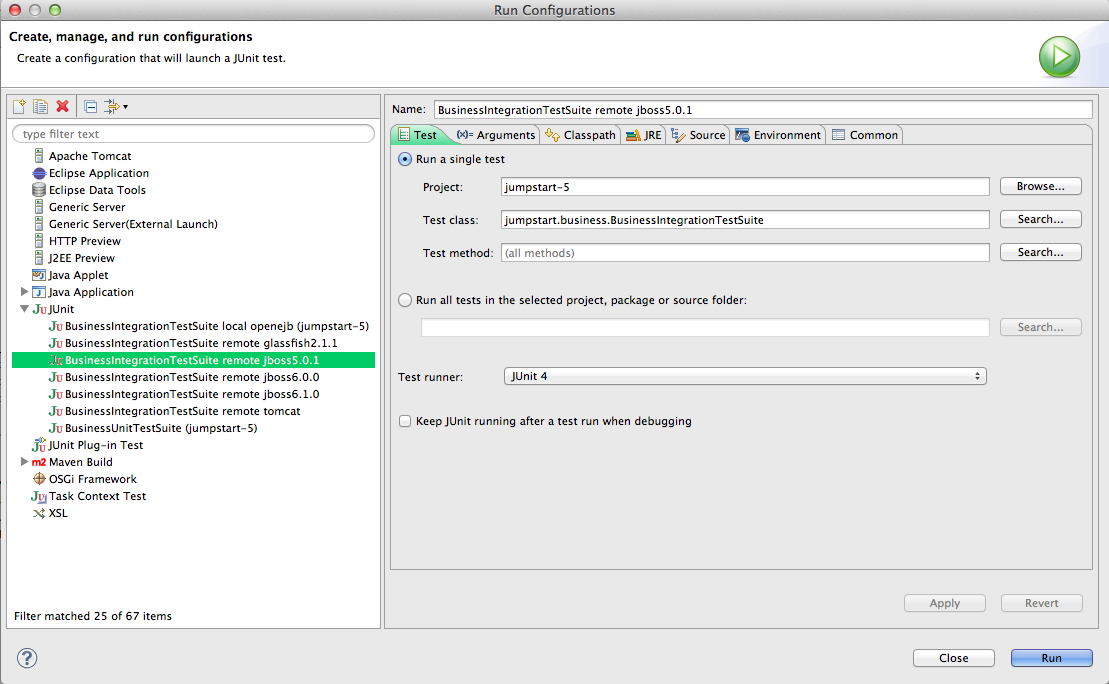Click the JUnit category icon
Viewport: 1109px width, 684px height.
coord(40,309)
